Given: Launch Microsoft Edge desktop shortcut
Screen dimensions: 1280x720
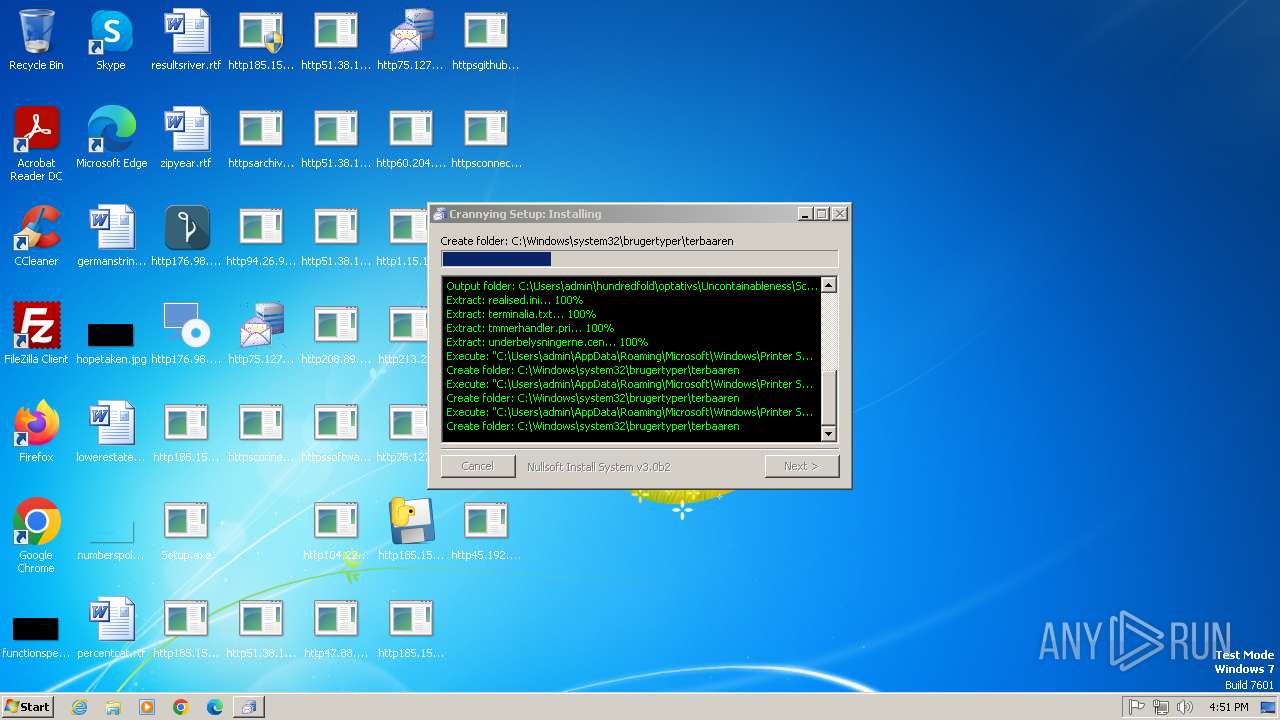Looking at the screenshot, I should point(111,138).
